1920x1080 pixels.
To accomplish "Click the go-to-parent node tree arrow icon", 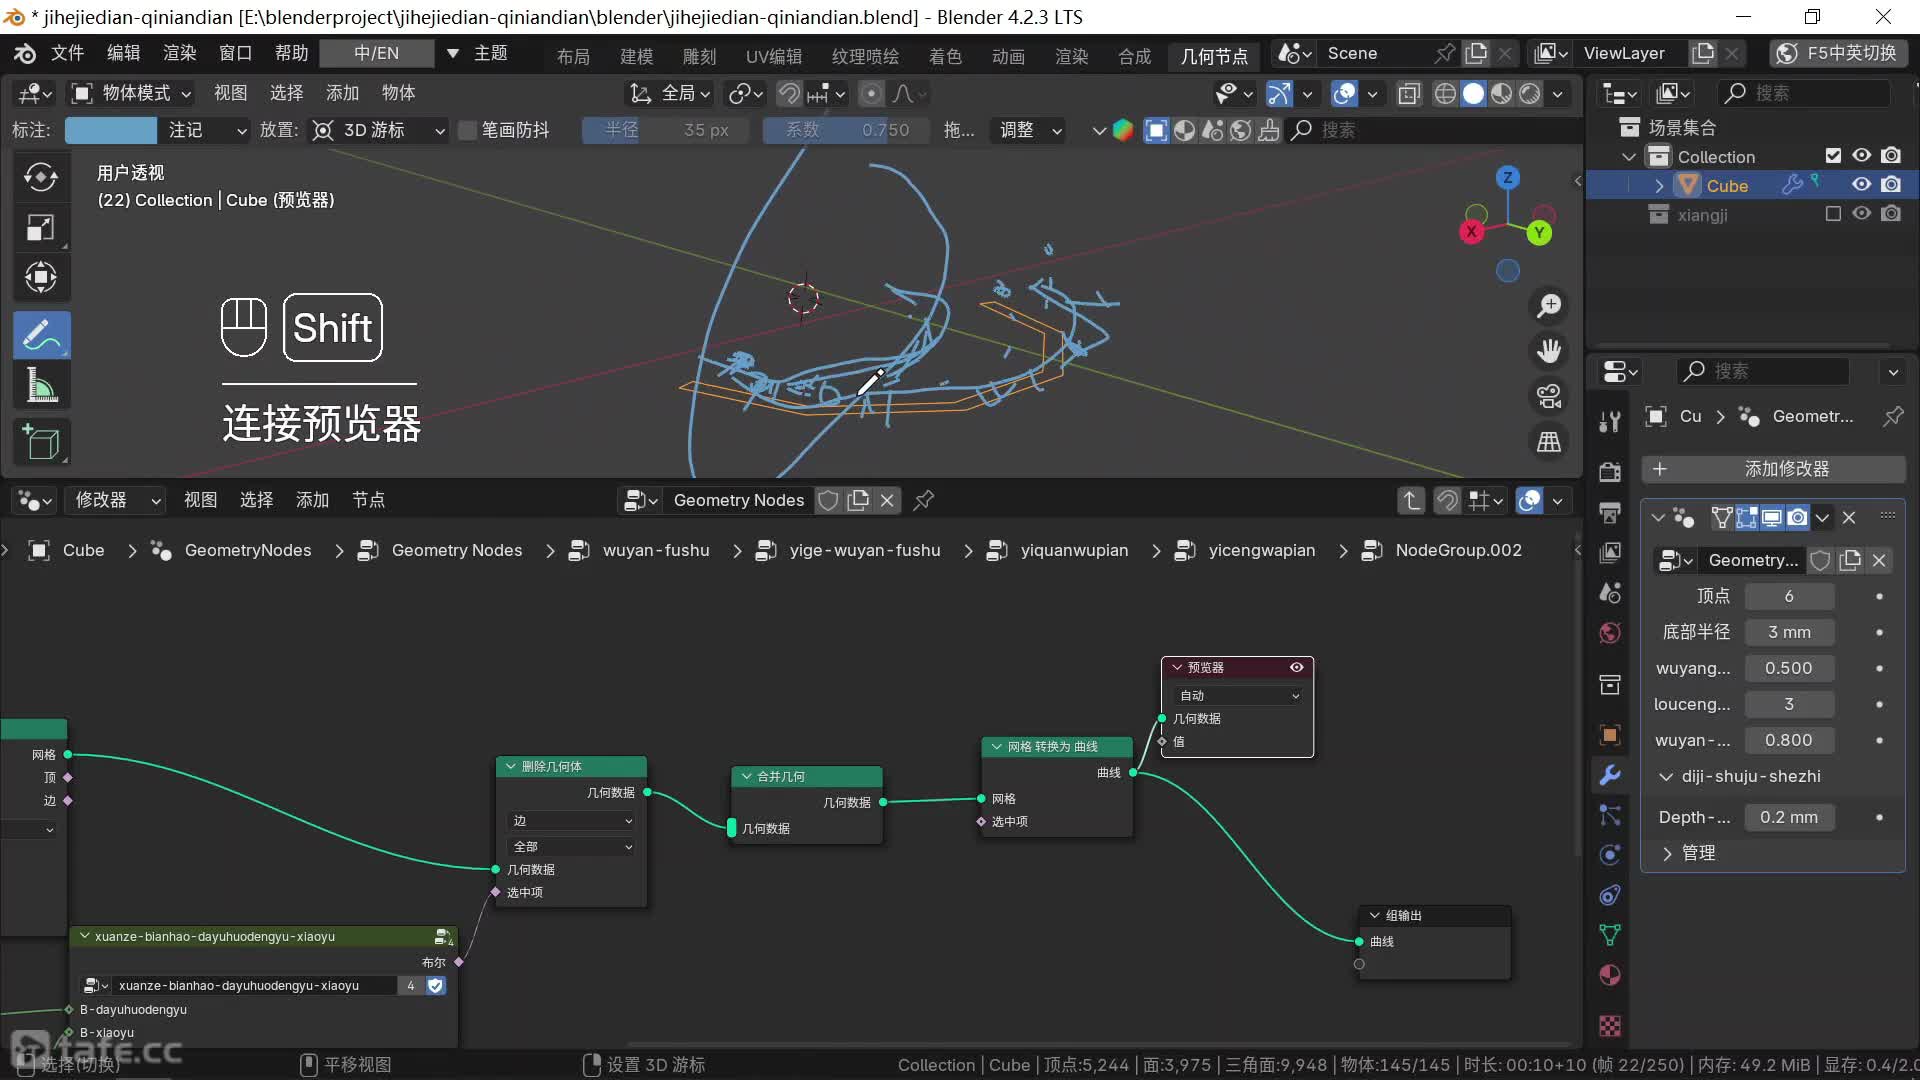I will click(x=1410, y=500).
